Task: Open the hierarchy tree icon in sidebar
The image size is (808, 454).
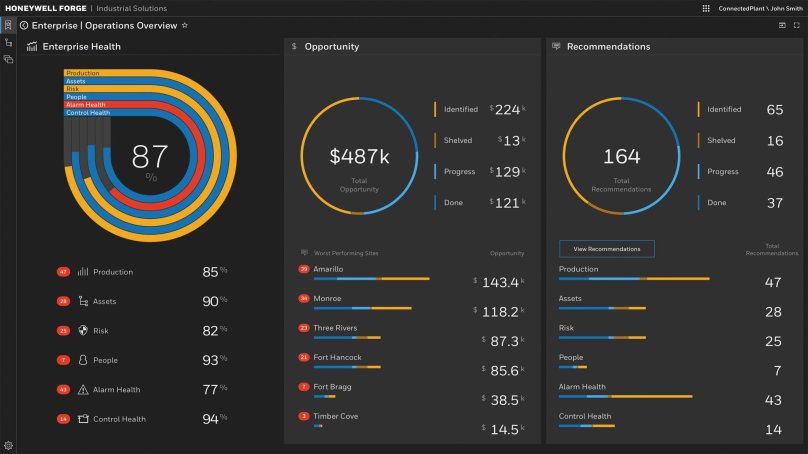Action: pos(8,42)
